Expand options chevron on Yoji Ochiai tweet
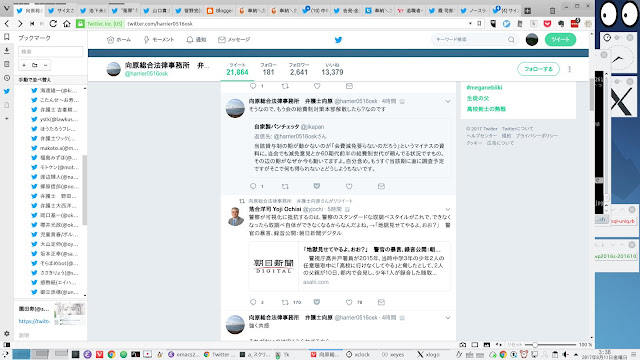 click(448, 209)
